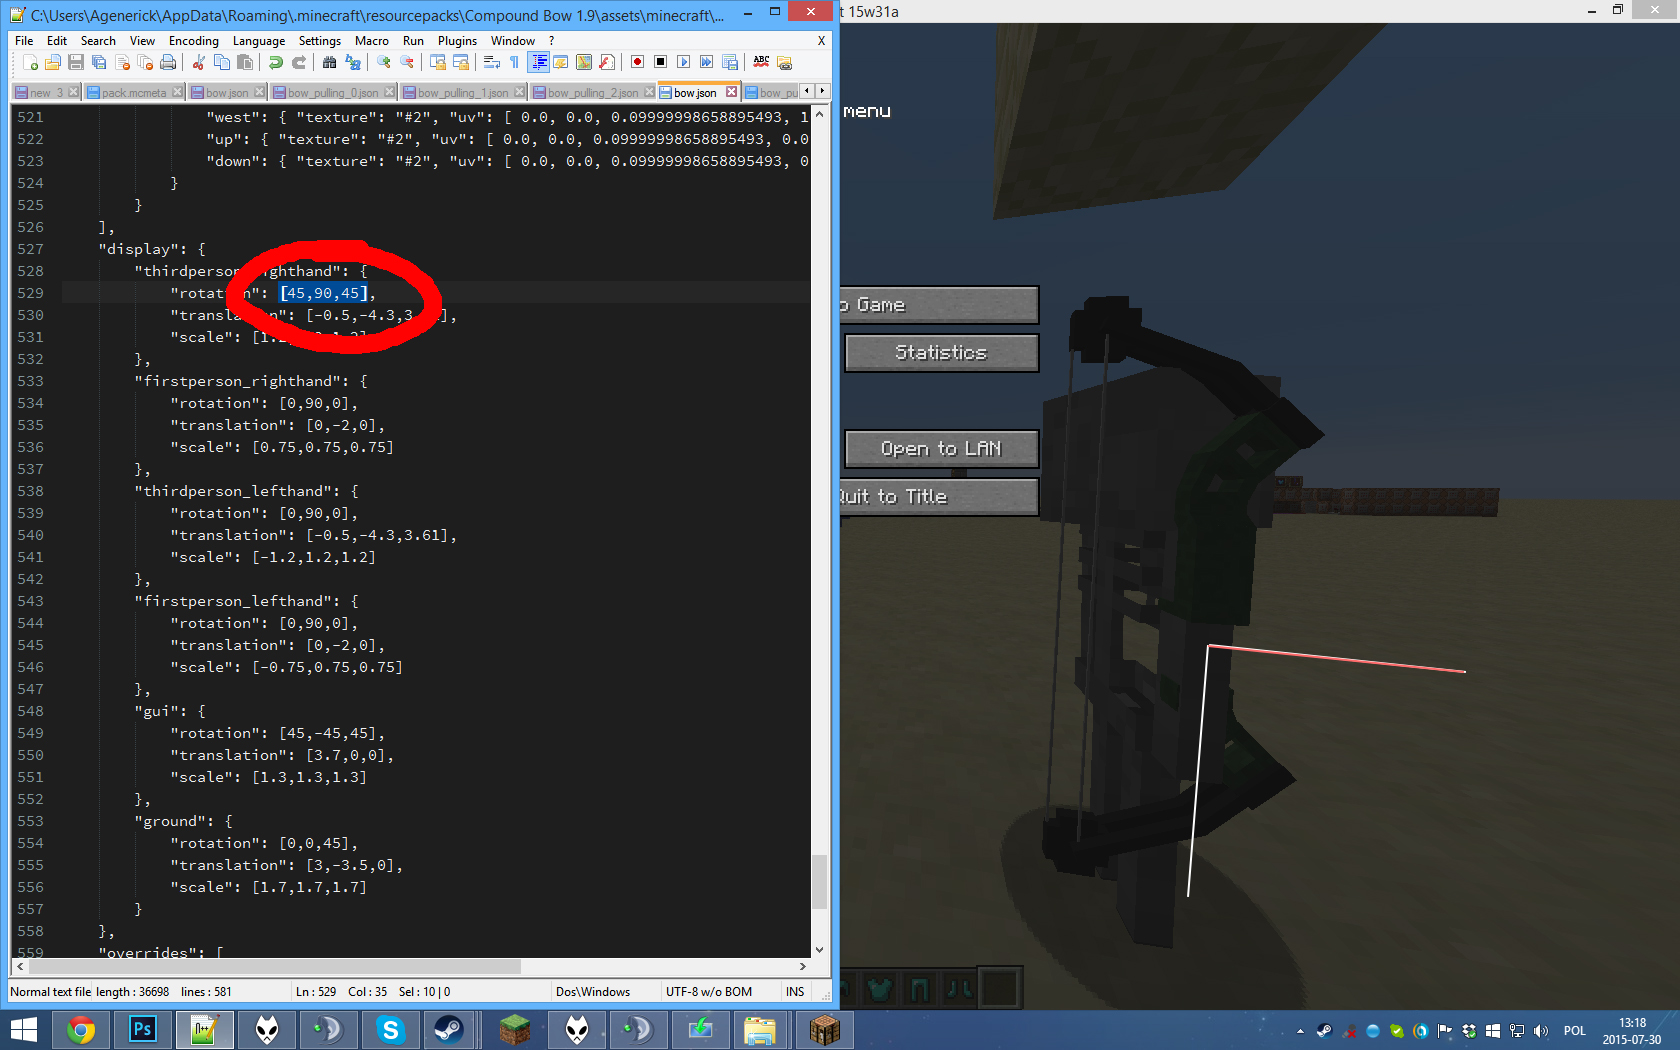Open the Windows Start button
1680x1050 pixels.
[x=24, y=1030]
